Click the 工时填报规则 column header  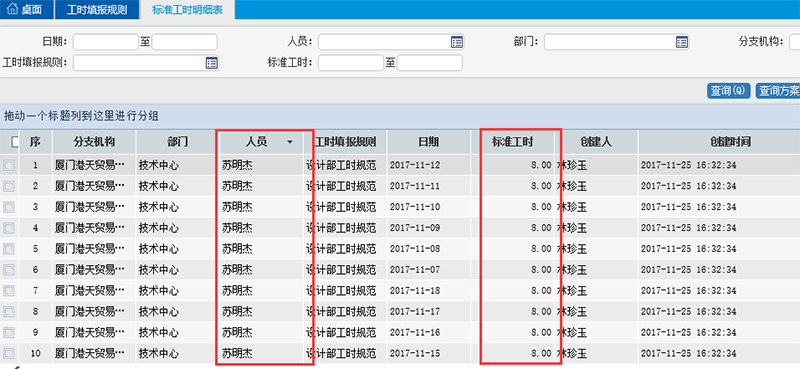tap(345, 142)
